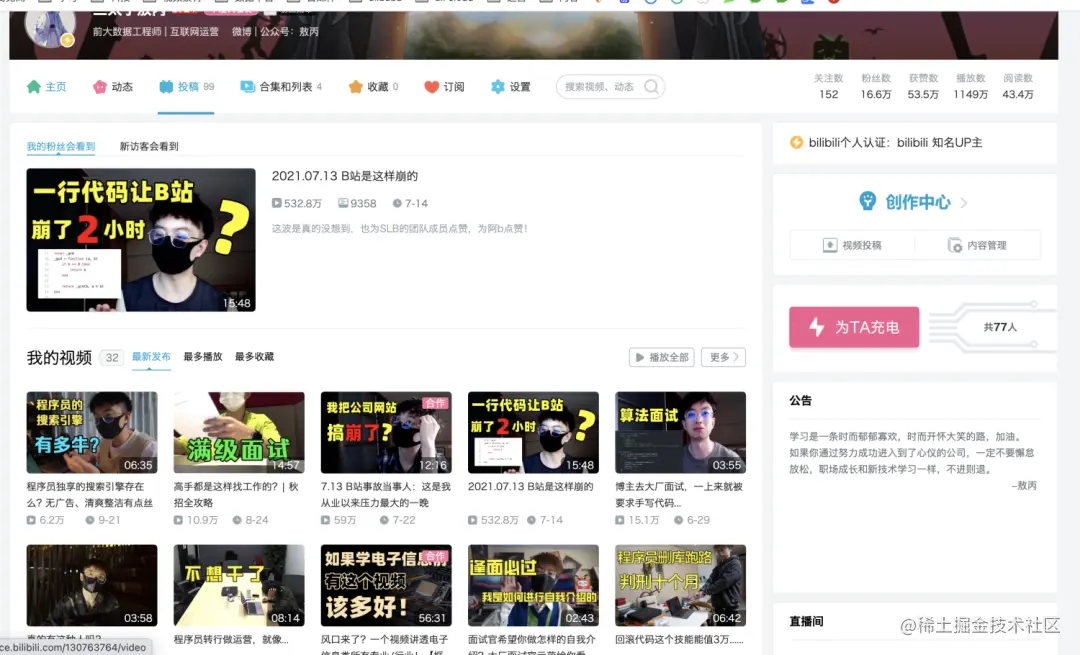Focus the 搜索视频、动态 search box
The image size is (1080, 655).
[610, 87]
